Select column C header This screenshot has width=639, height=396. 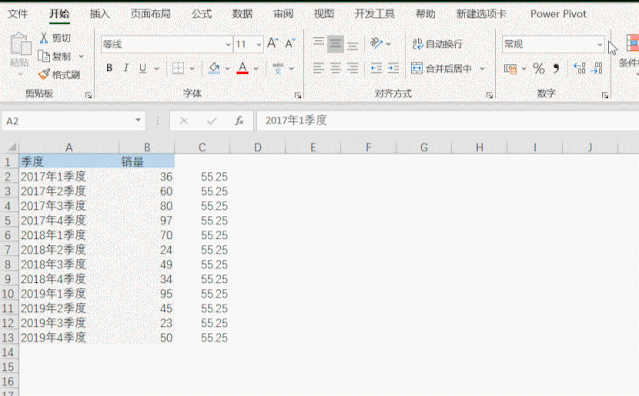click(202, 147)
